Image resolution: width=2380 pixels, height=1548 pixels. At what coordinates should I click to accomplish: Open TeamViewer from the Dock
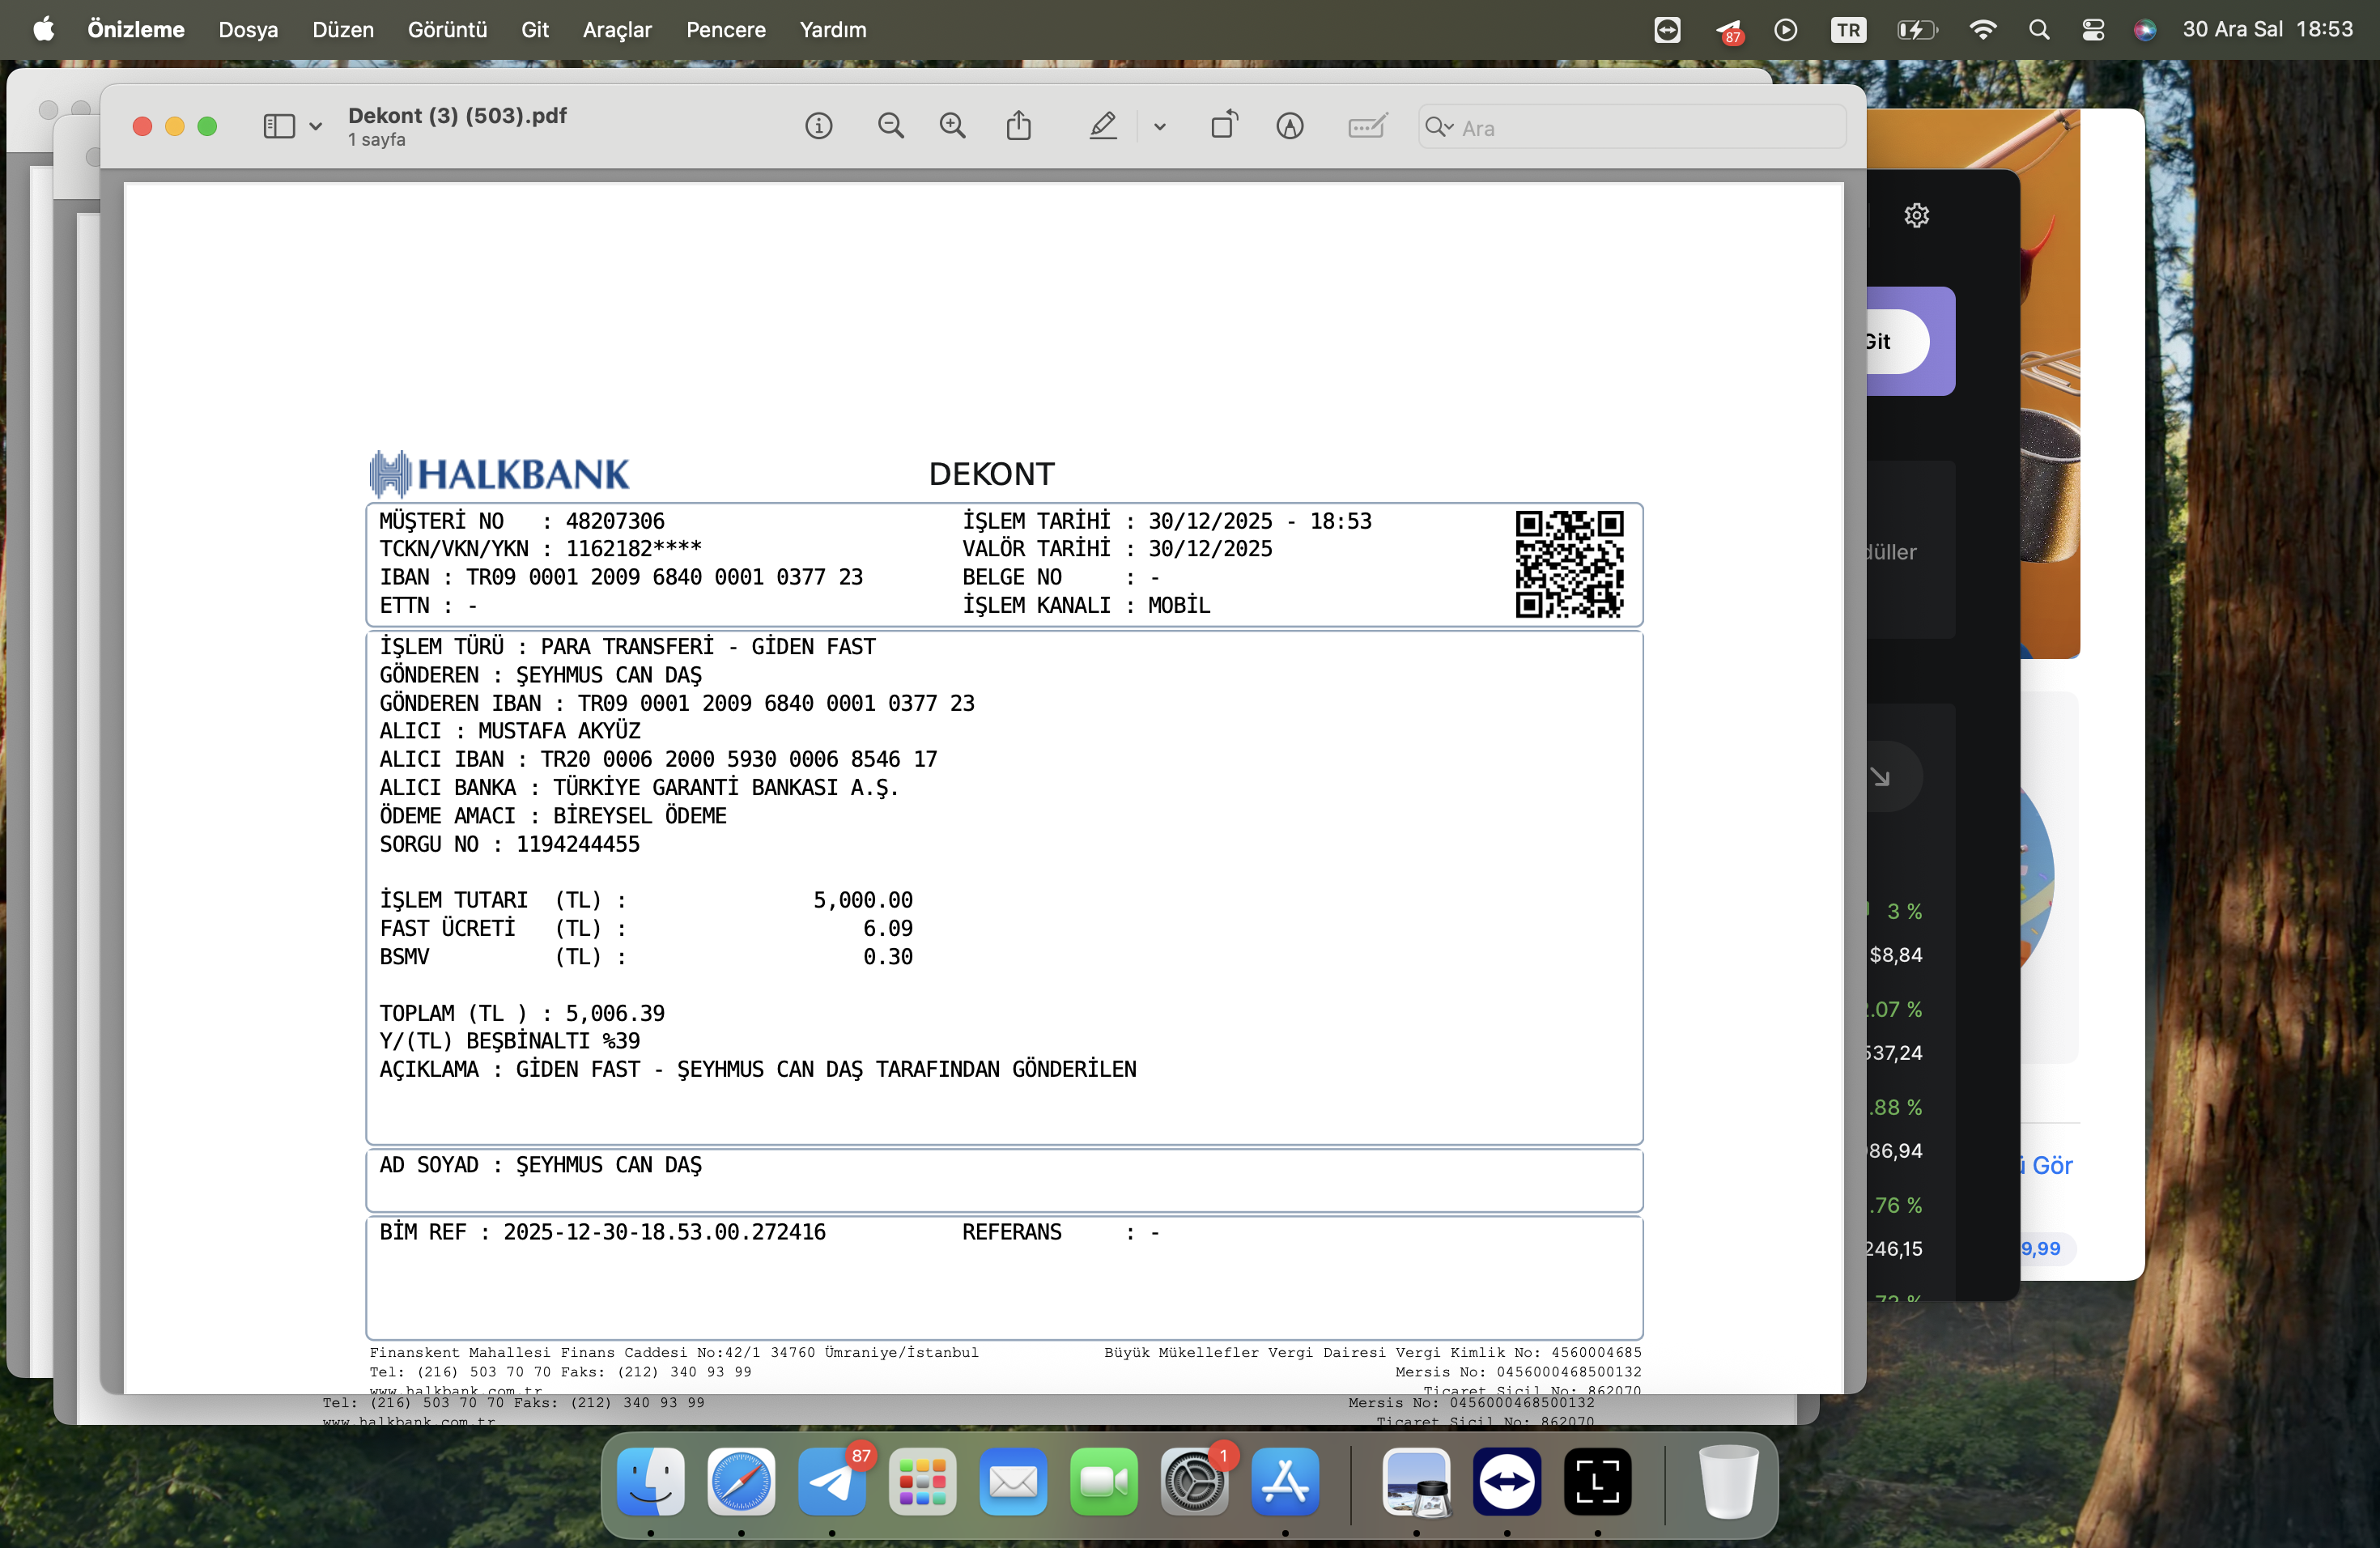(x=1507, y=1481)
